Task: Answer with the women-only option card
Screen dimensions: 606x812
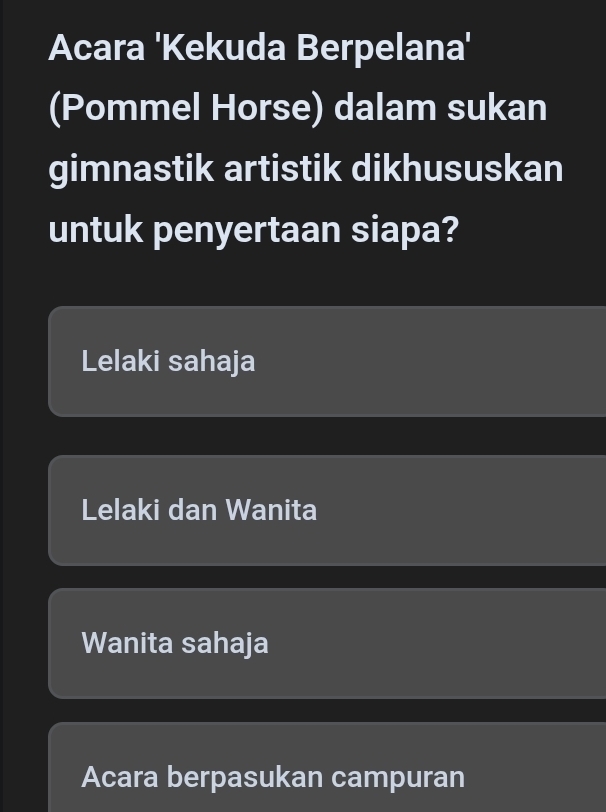Action: click(x=400, y=643)
